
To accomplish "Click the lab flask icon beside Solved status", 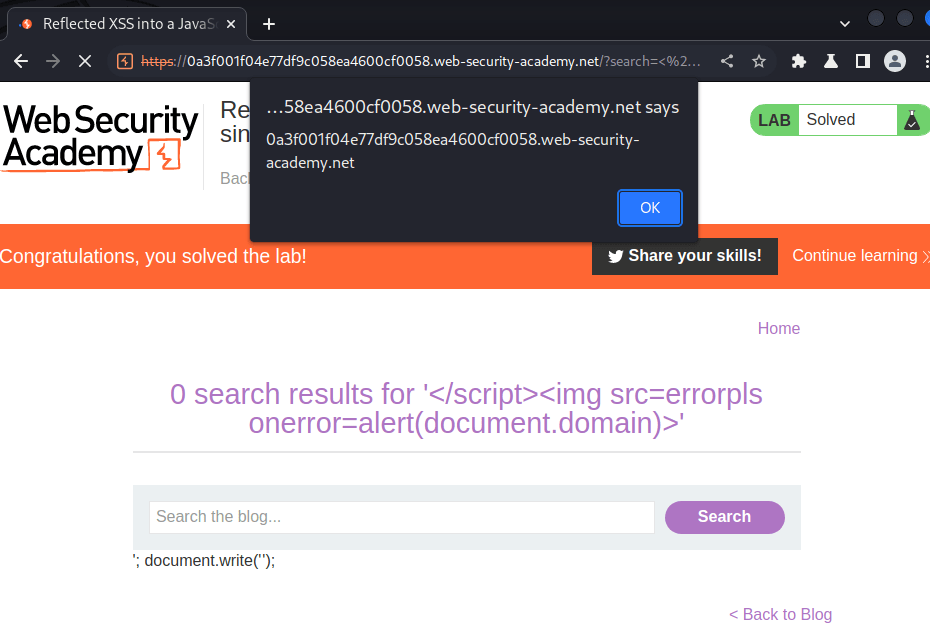I will coord(911,120).
